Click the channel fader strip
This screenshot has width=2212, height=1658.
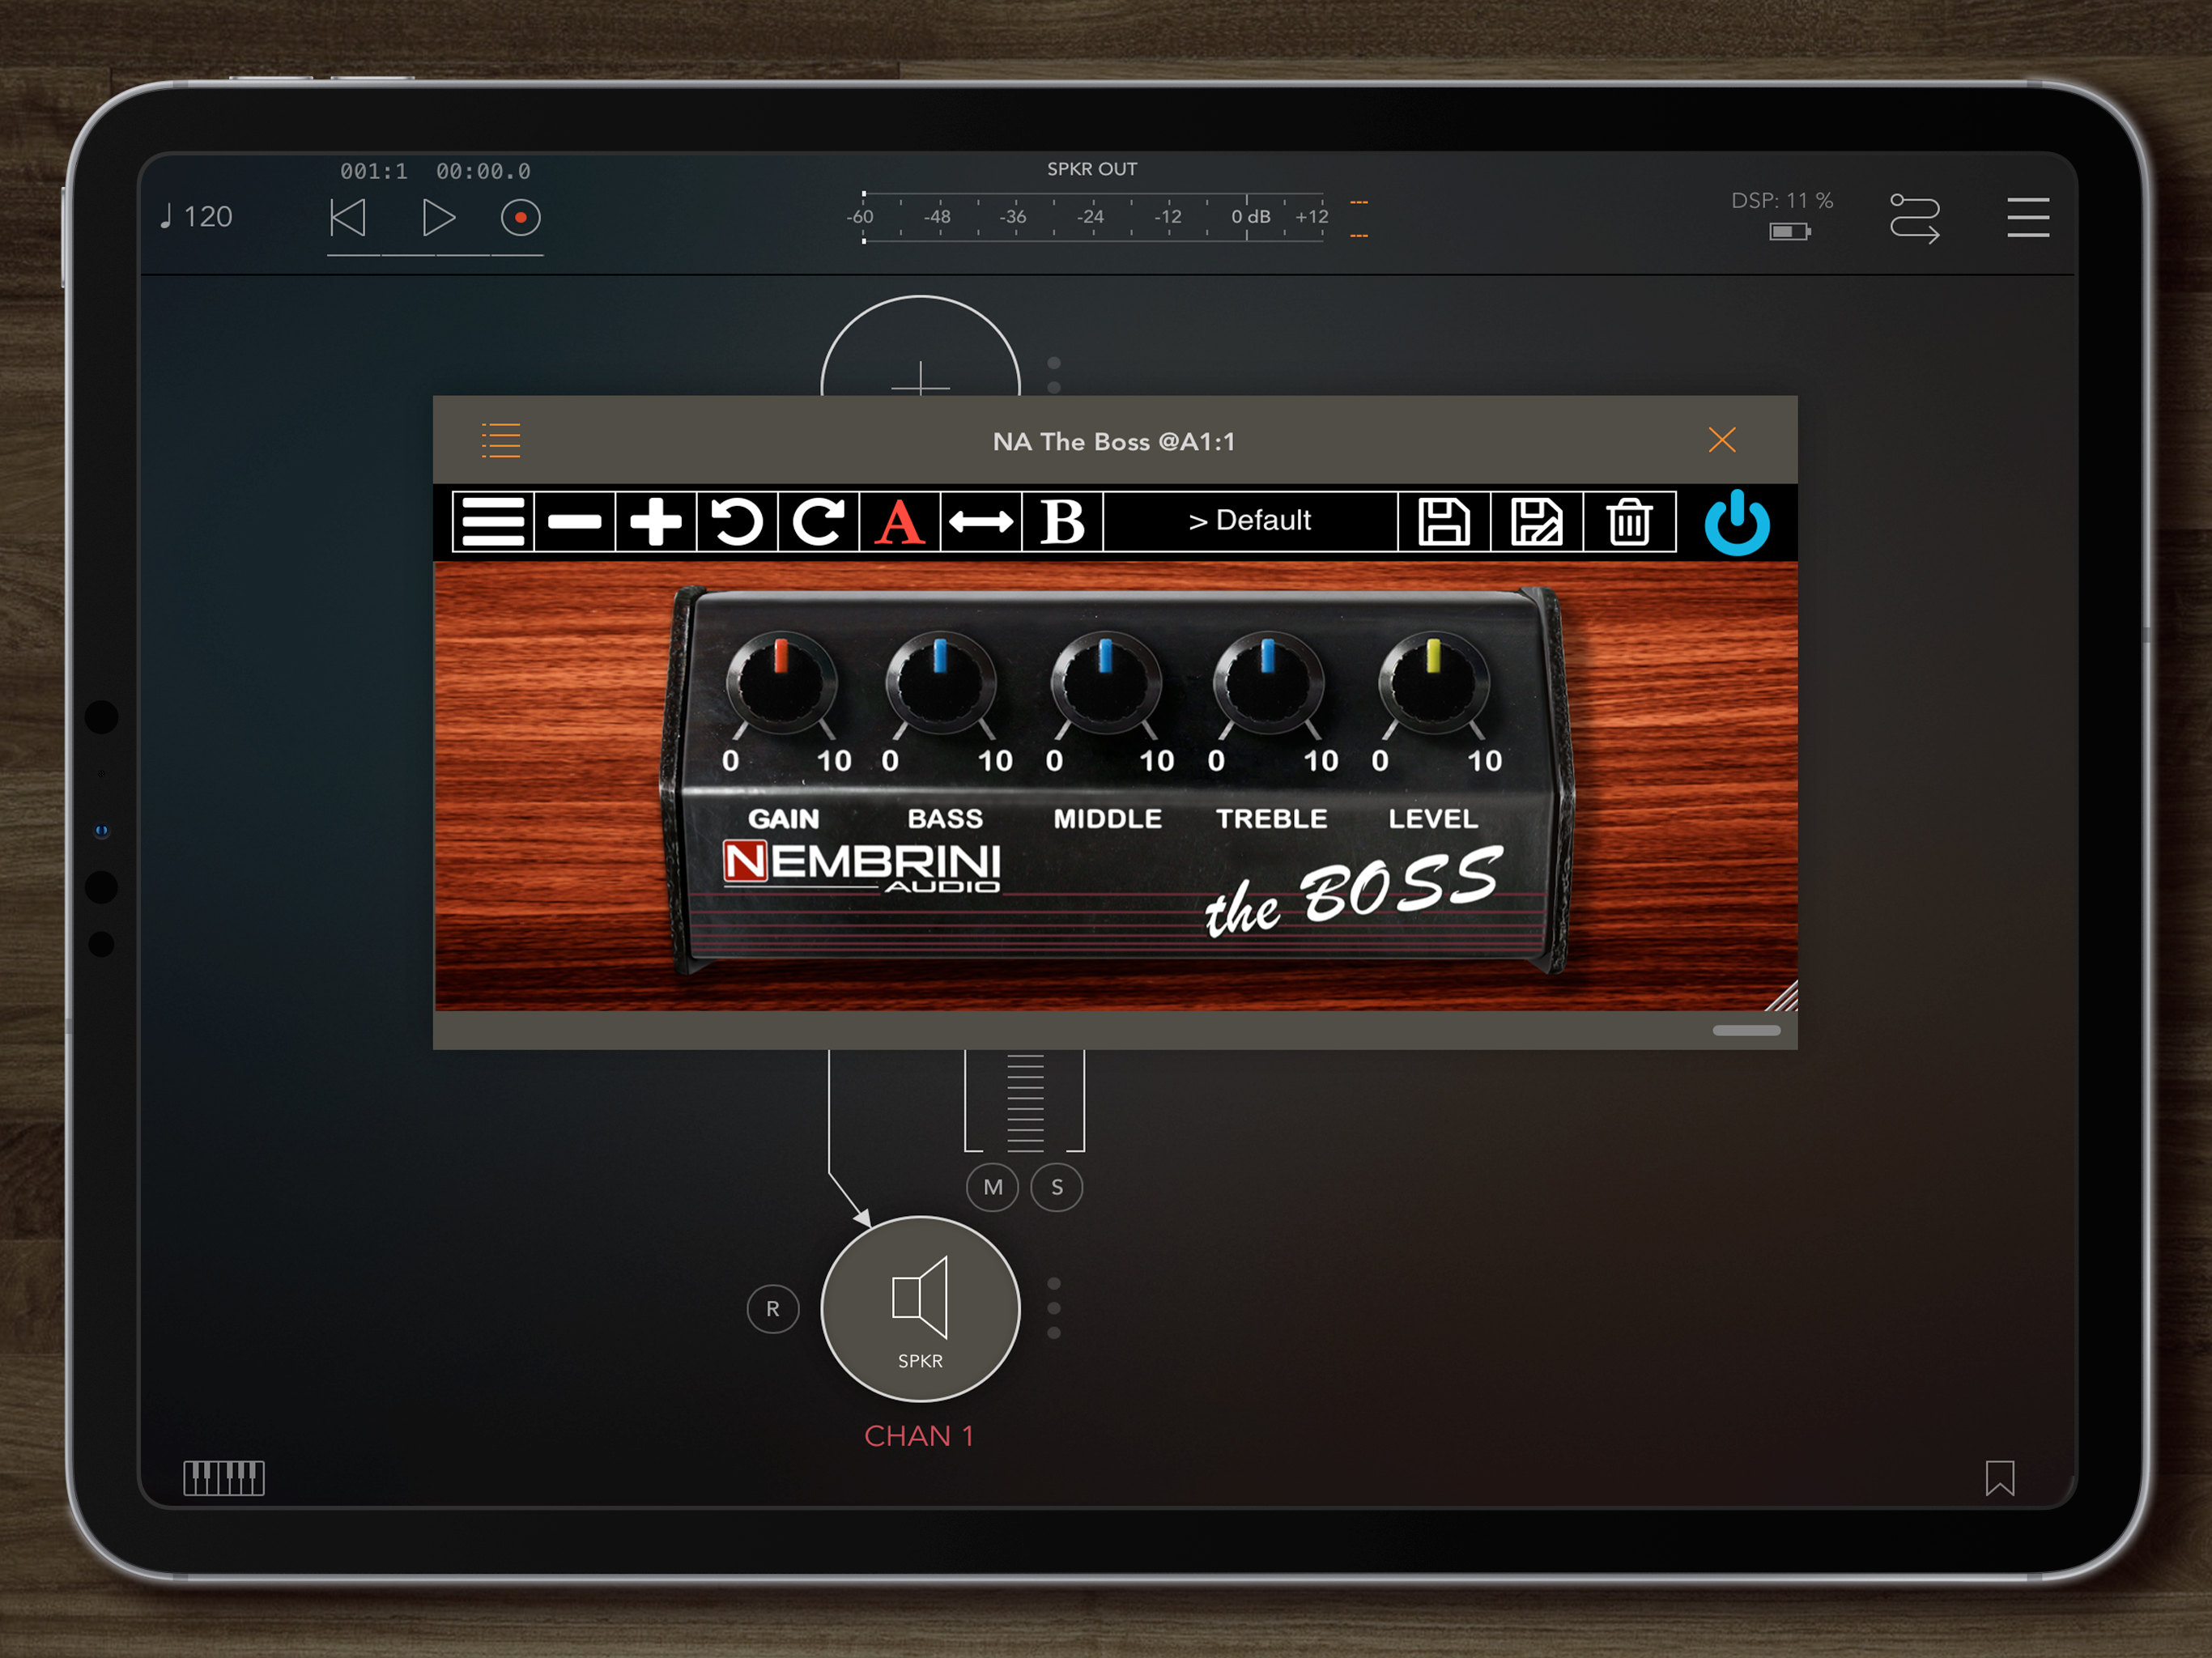pos(1025,1101)
